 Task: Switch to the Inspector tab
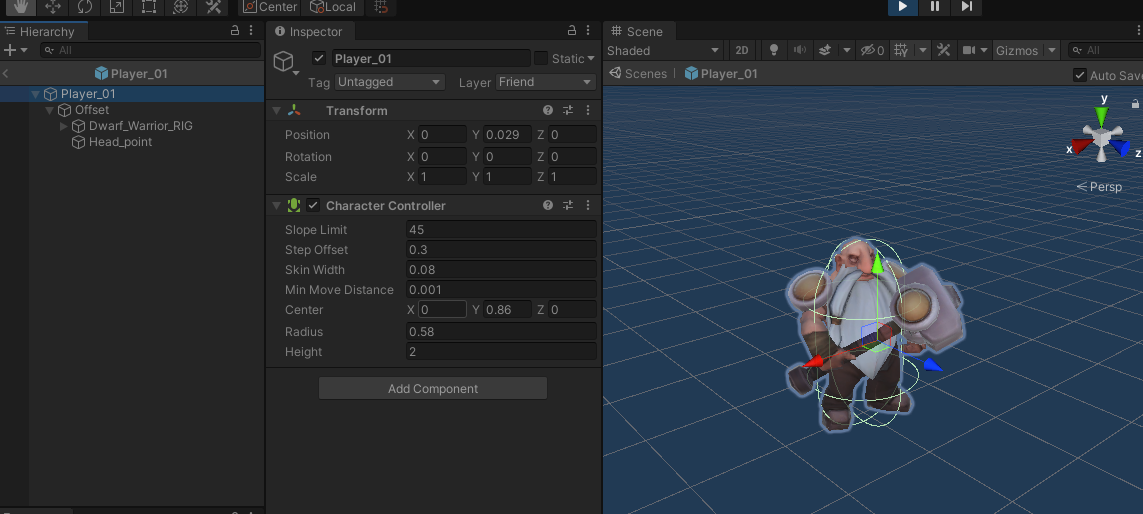[309, 31]
